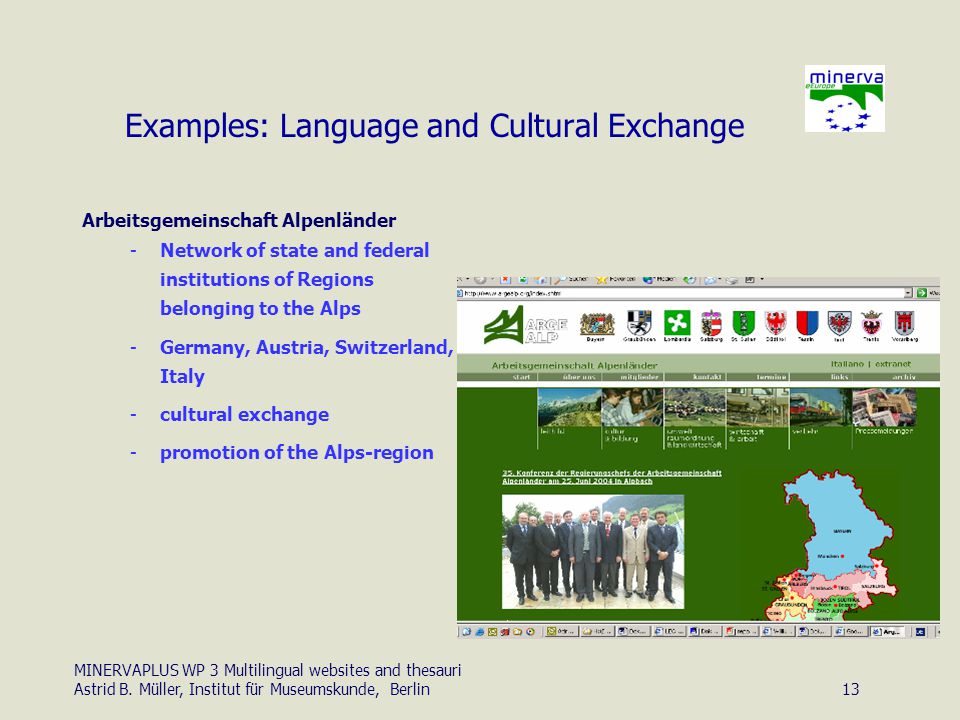Click slide number 13

coord(850,689)
